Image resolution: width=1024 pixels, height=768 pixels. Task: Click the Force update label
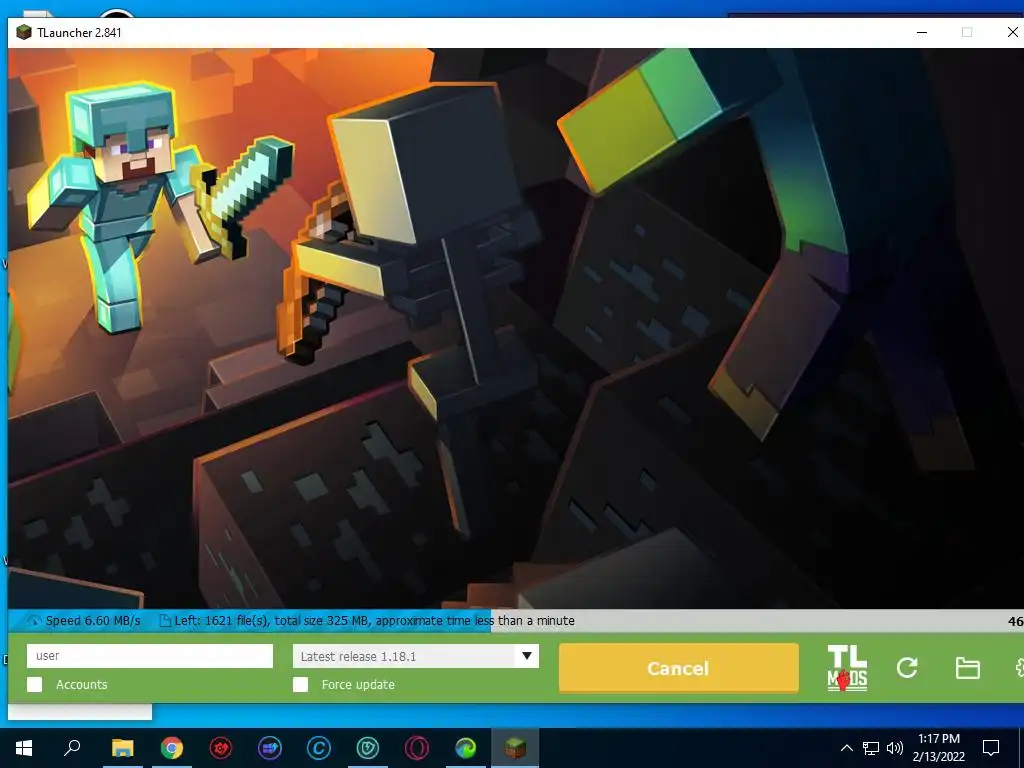[x=358, y=684]
